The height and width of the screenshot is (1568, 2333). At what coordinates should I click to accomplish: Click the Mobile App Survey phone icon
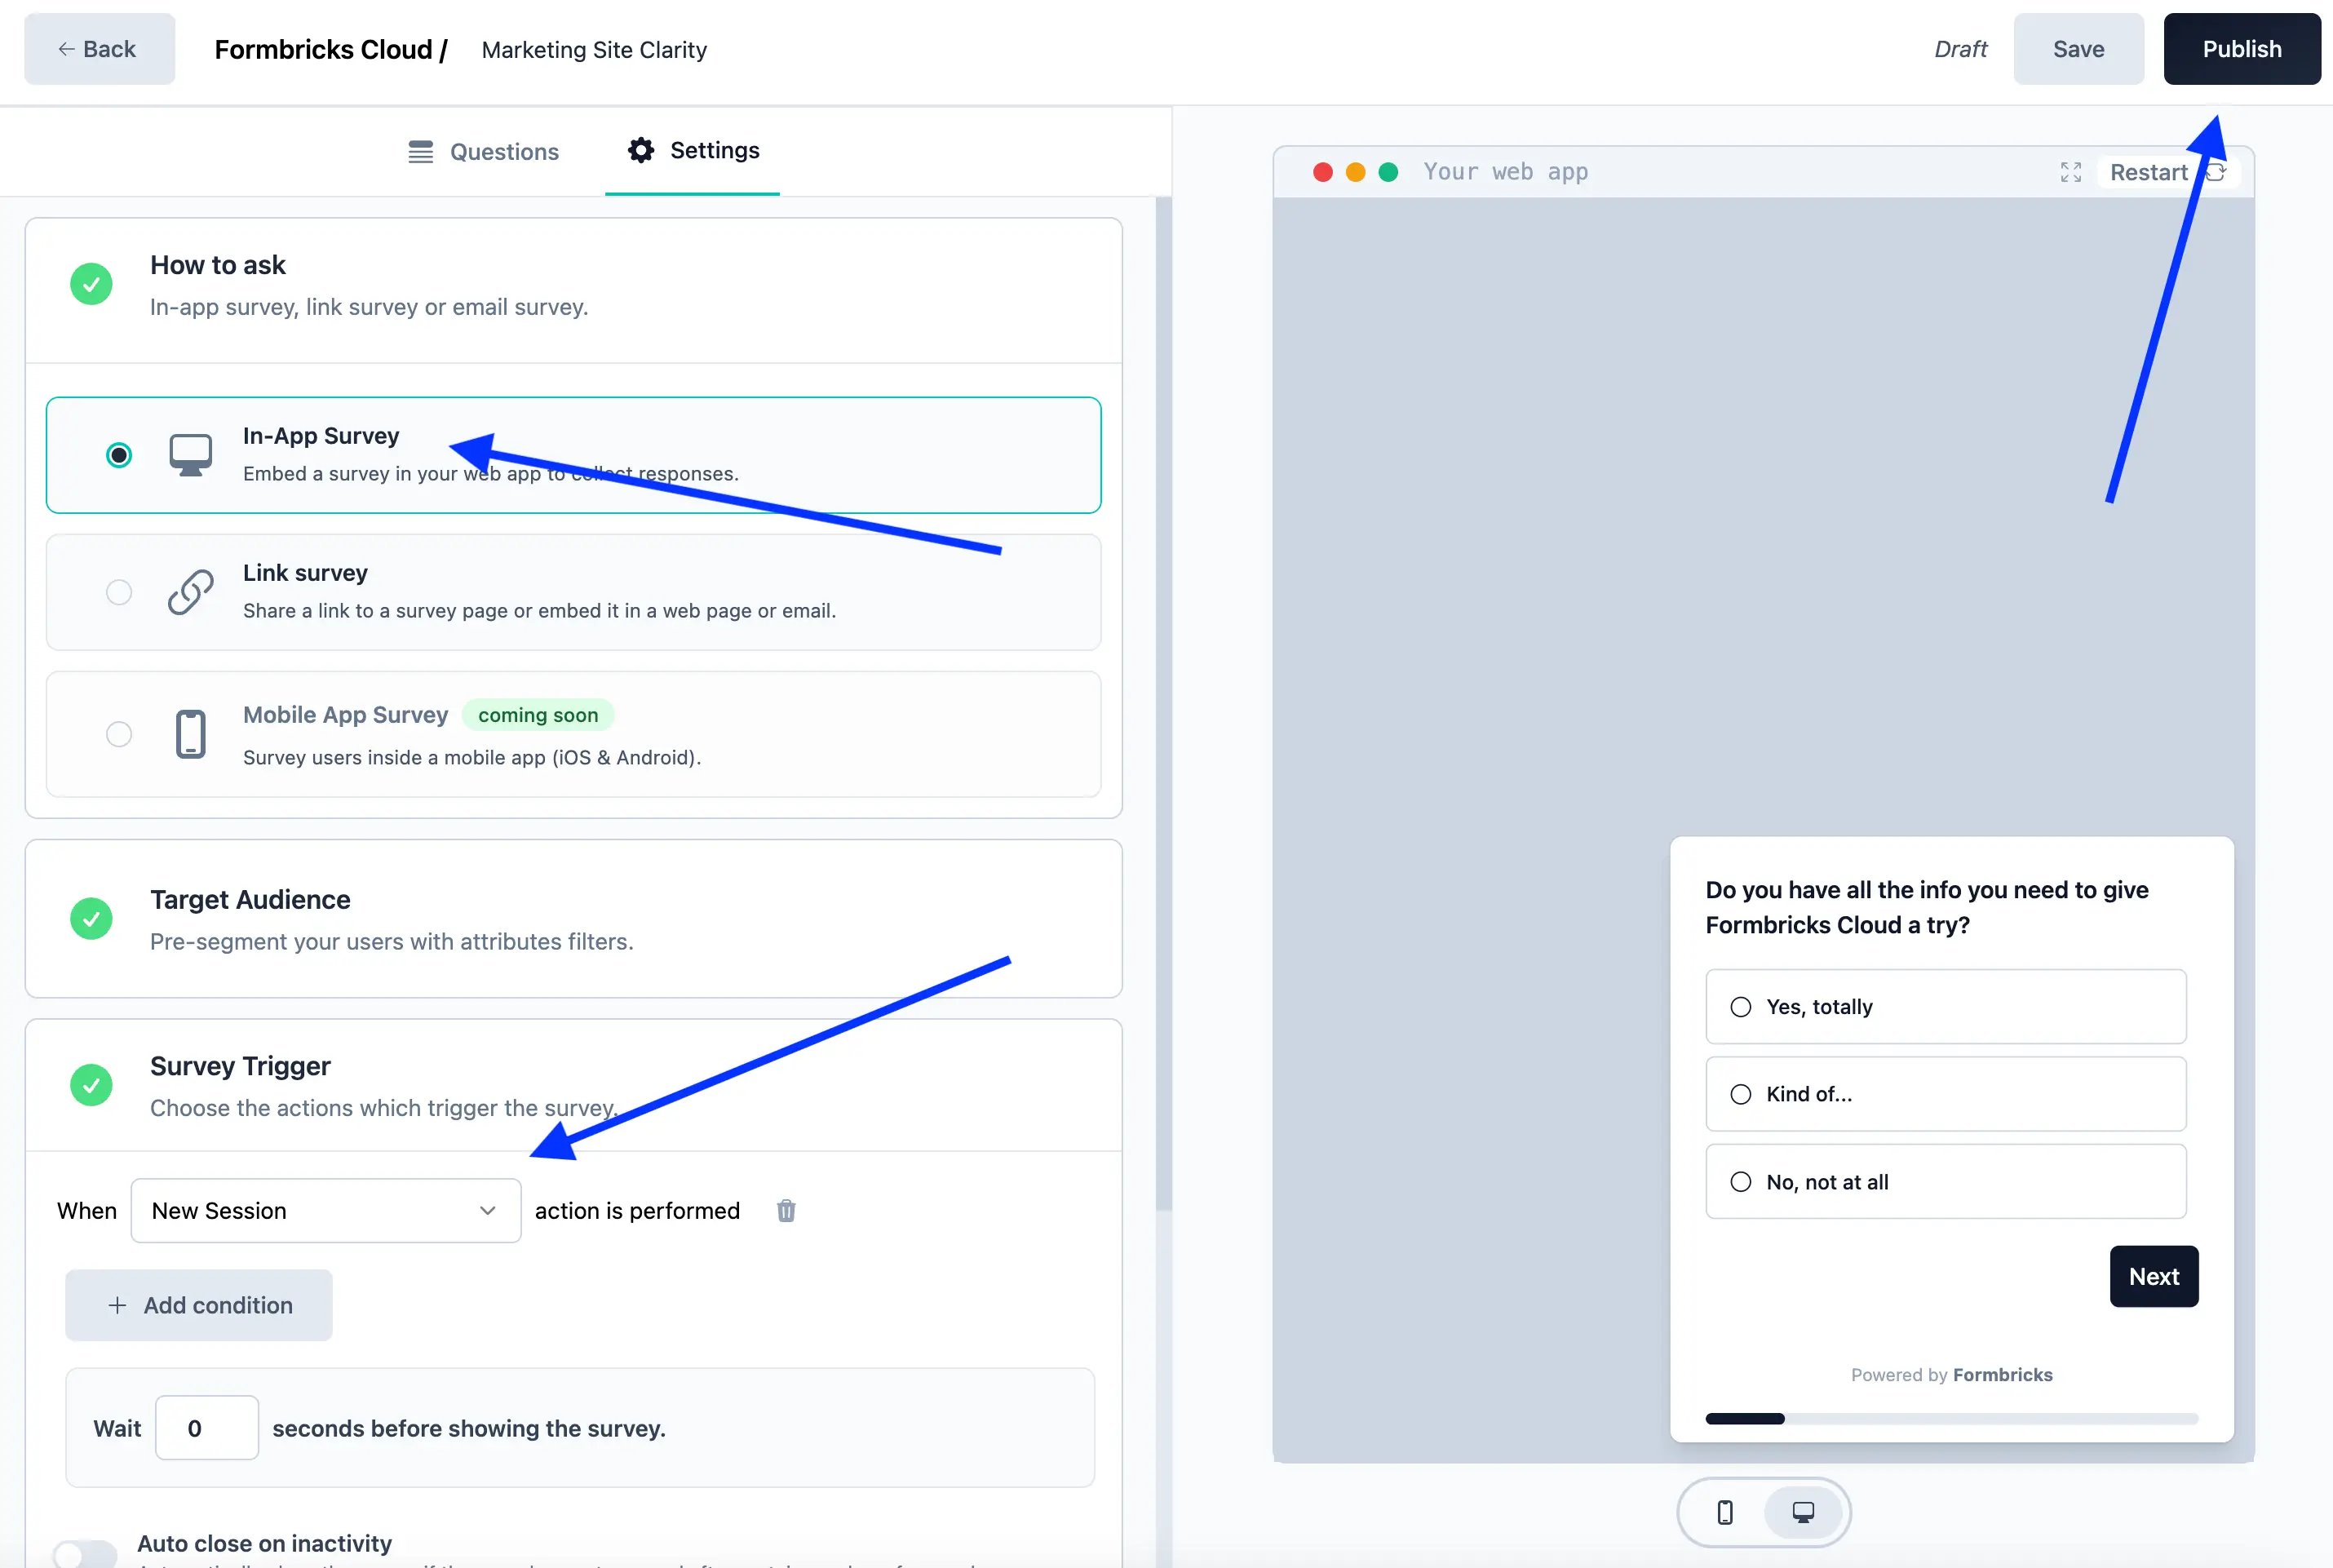pyautogui.click(x=190, y=734)
